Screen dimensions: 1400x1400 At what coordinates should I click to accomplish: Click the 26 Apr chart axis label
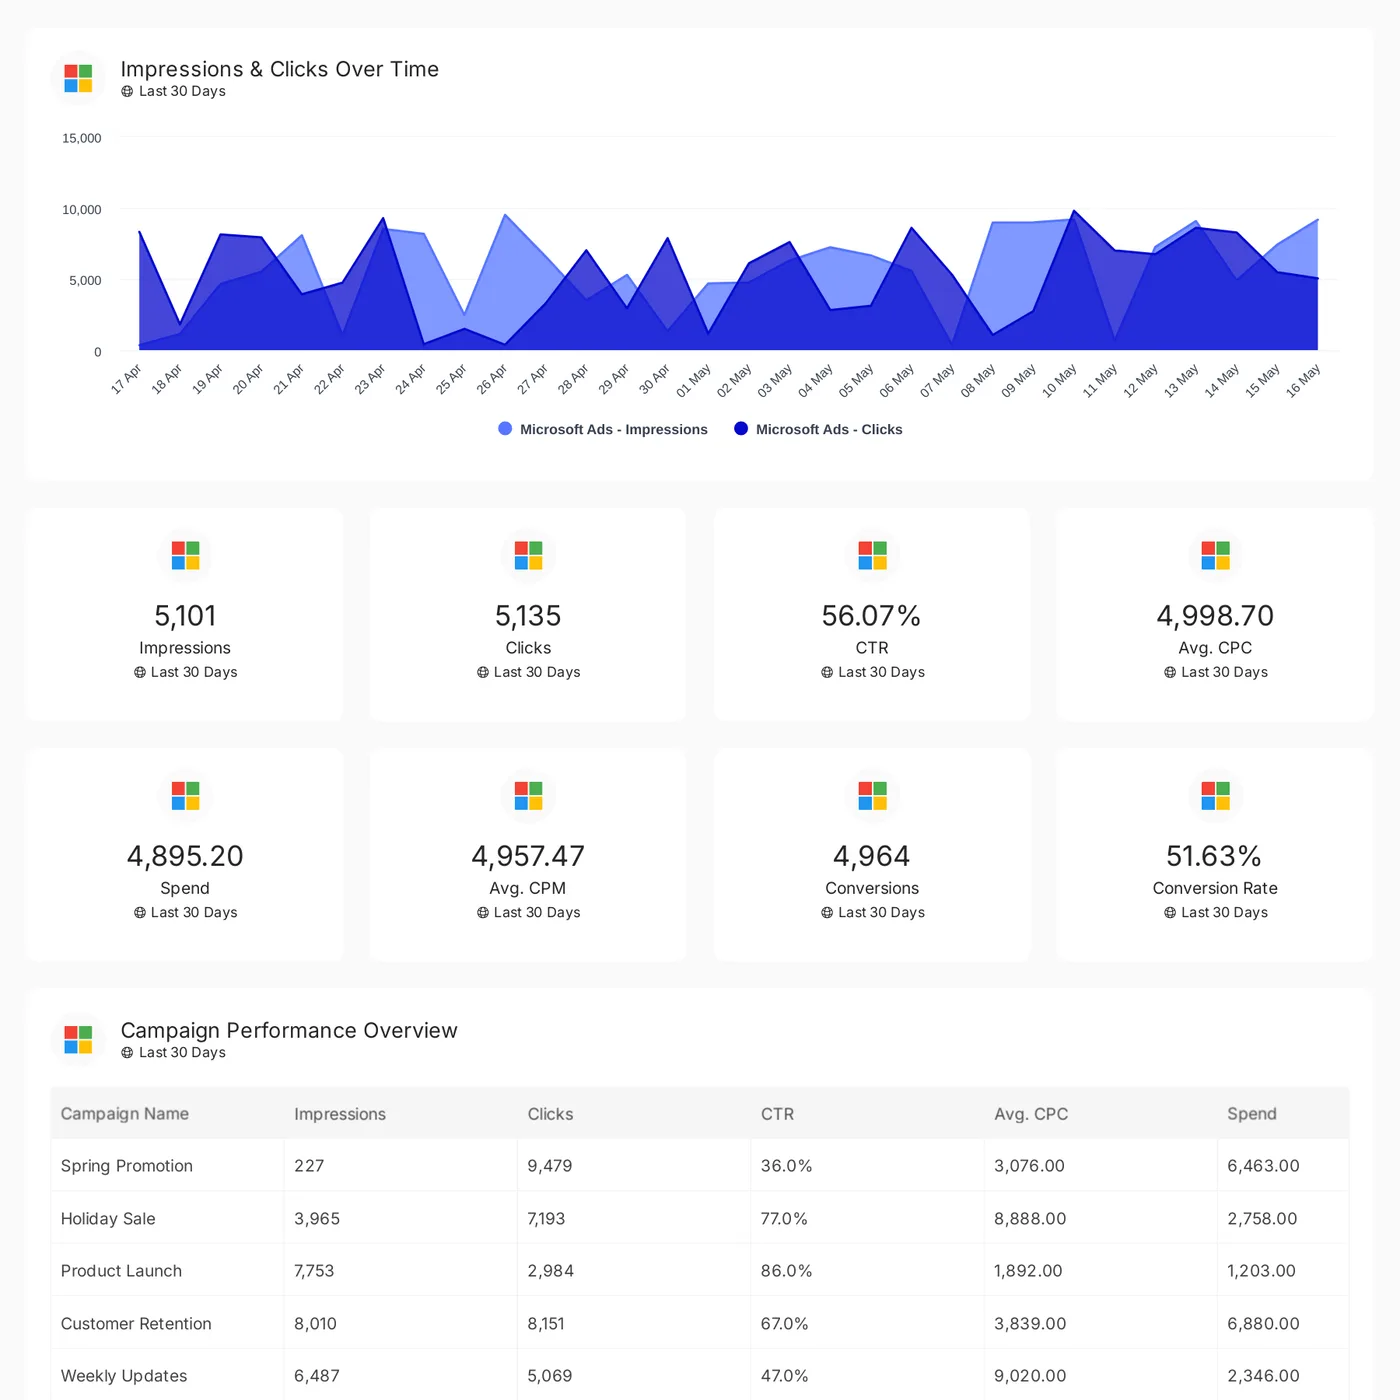click(492, 380)
